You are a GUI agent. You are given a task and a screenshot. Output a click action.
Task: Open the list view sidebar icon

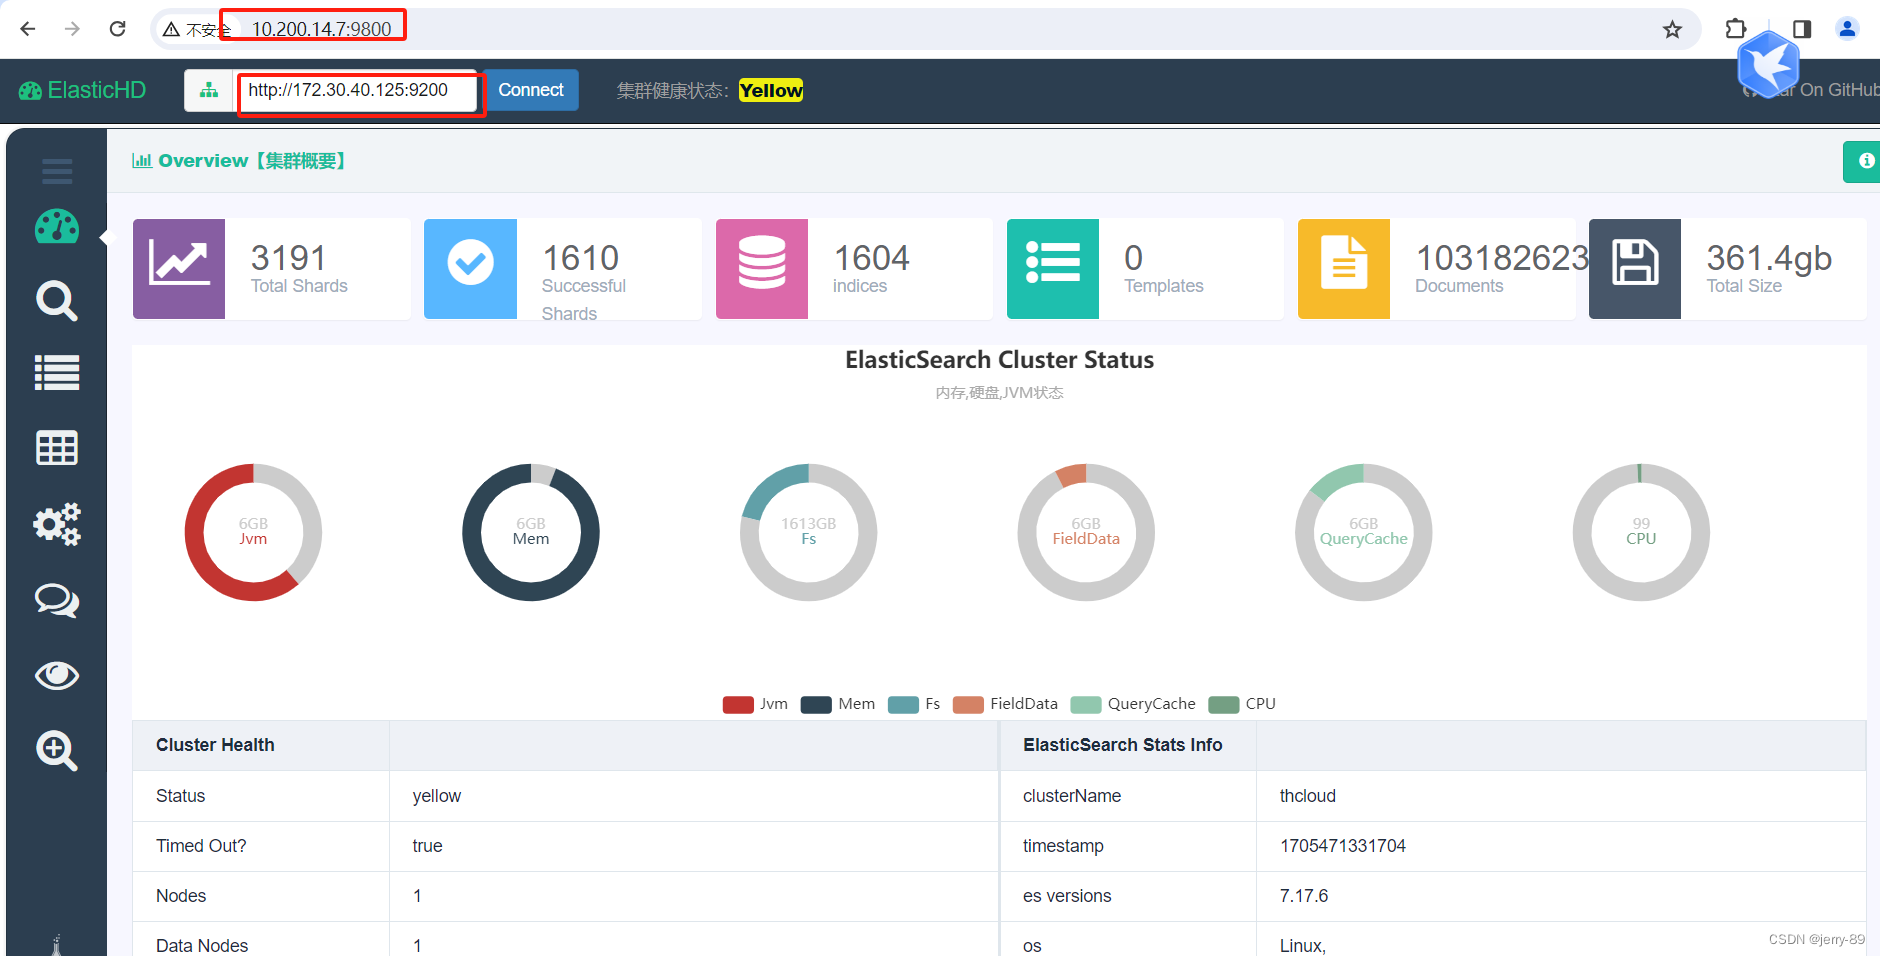click(57, 373)
